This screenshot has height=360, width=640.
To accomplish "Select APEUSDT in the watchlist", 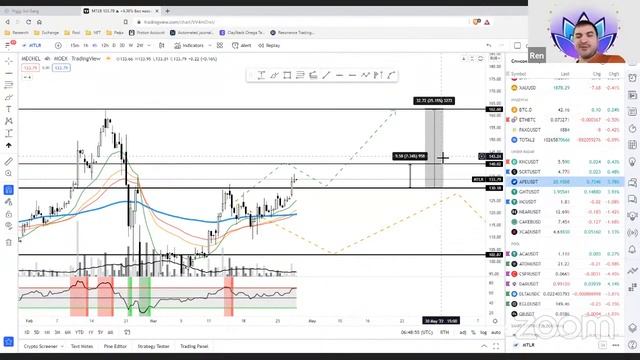I will (x=565, y=182).
